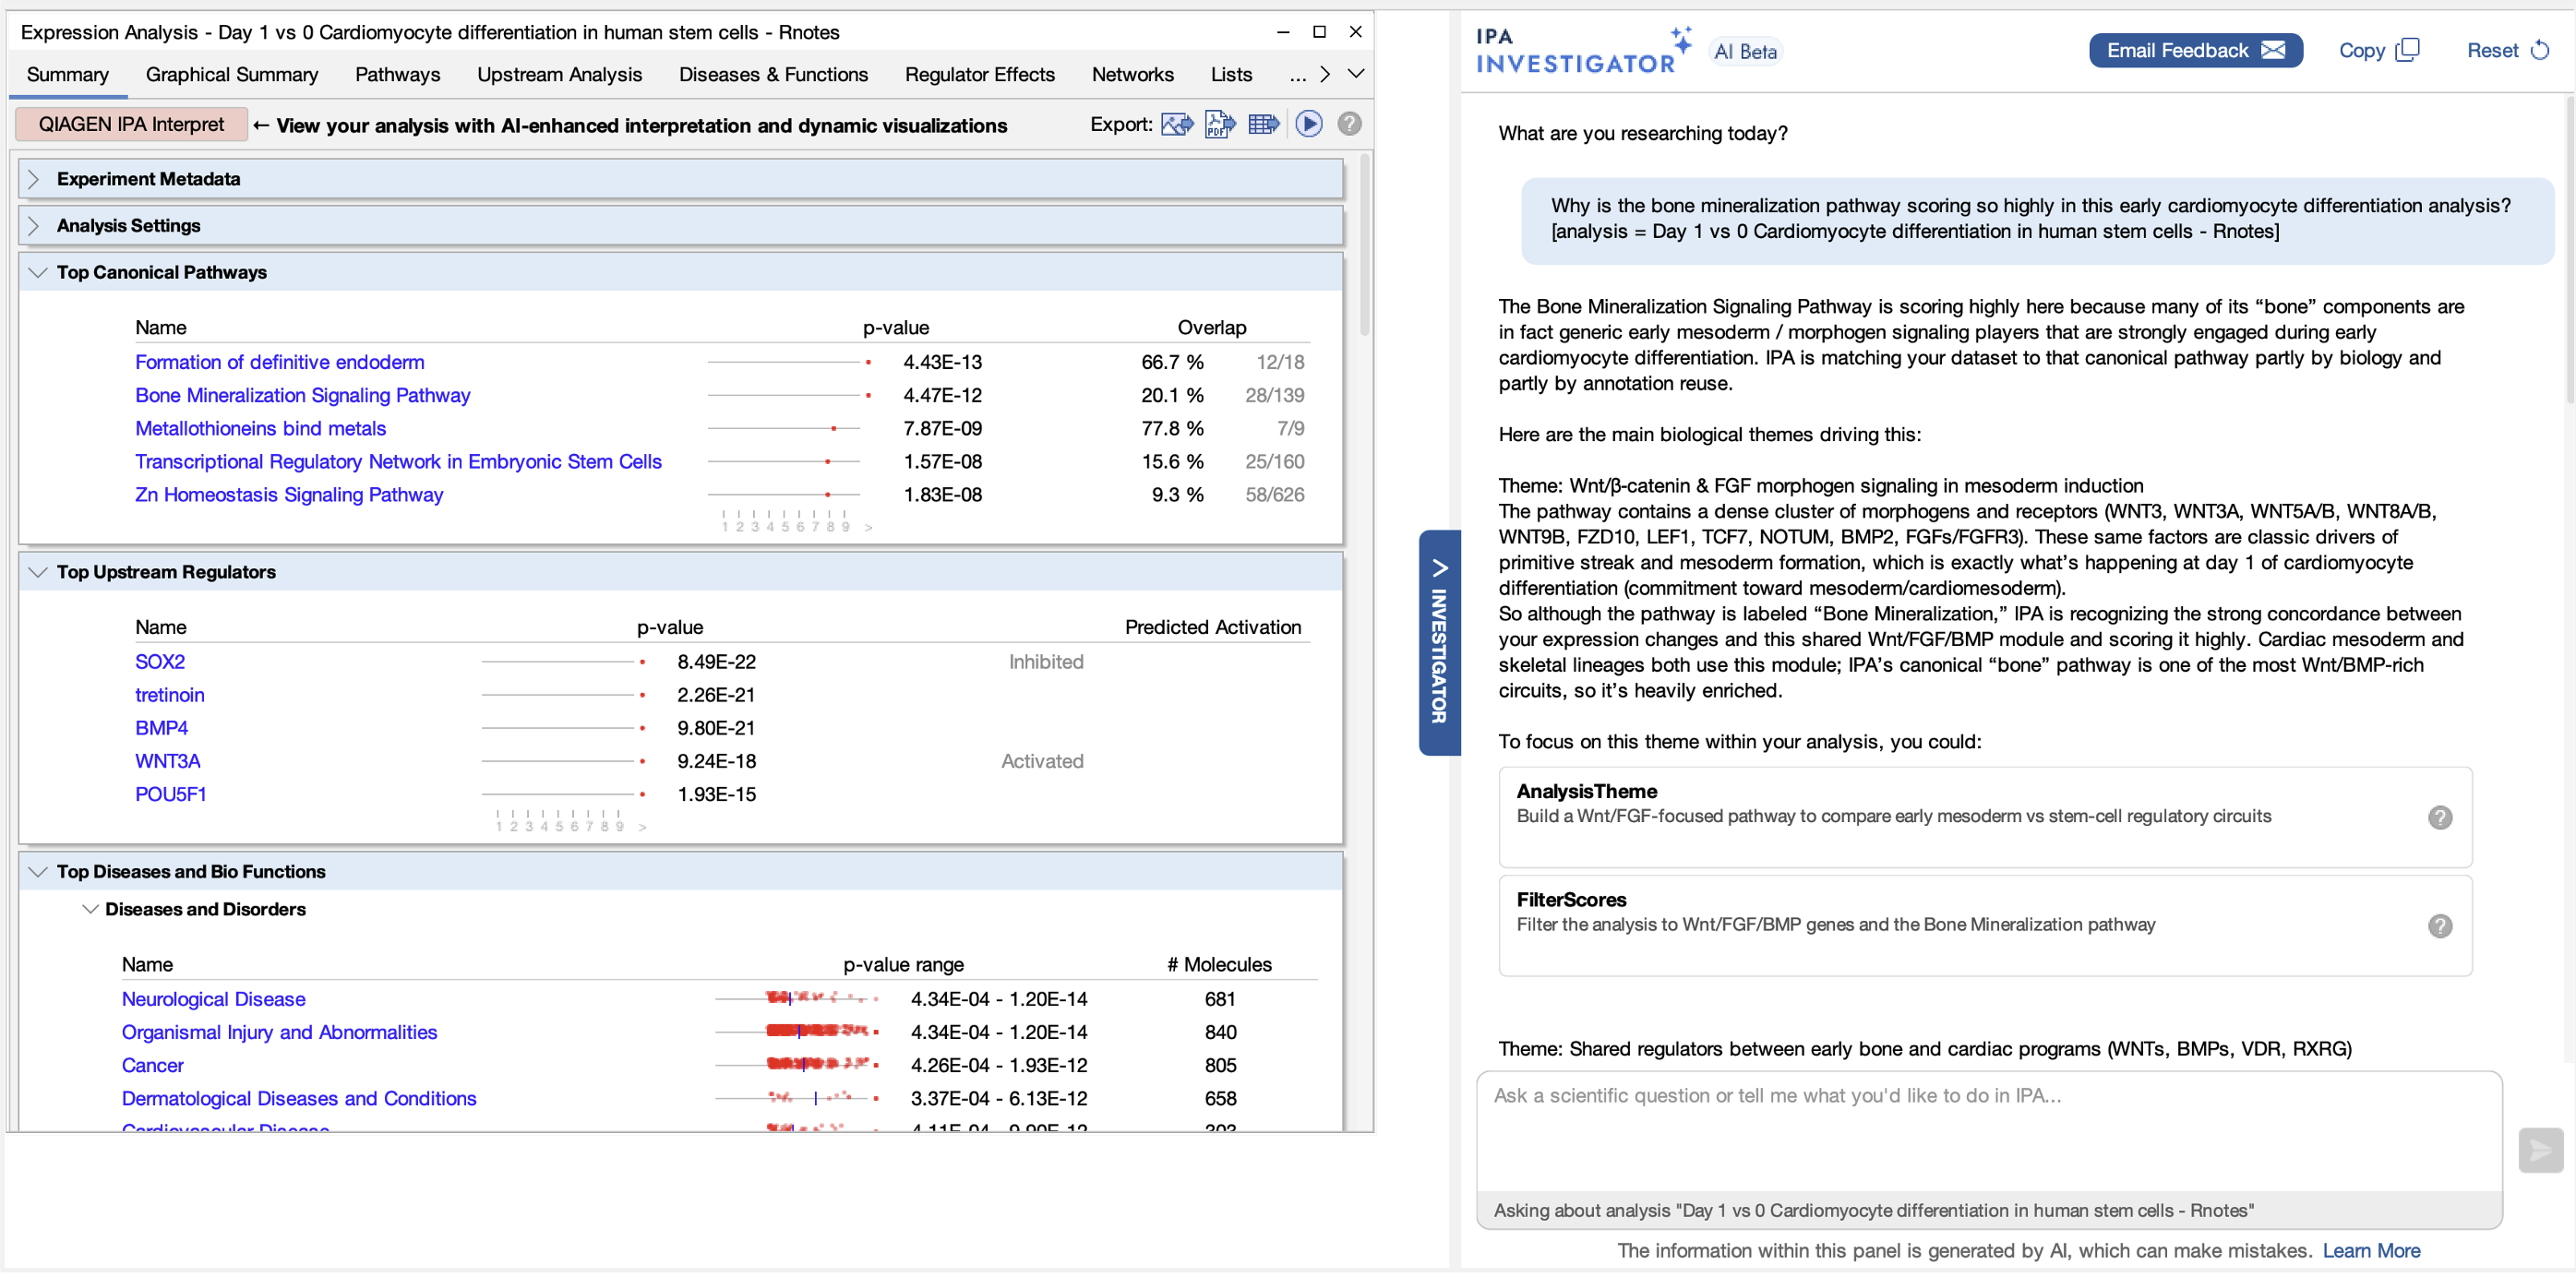
Task: Click the play video icon beside Export
Action: [1309, 124]
